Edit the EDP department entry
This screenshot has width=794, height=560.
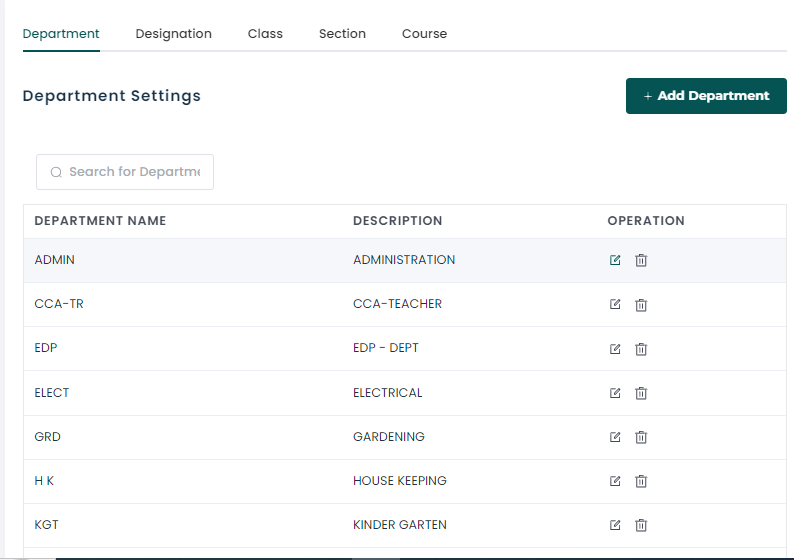[x=615, y=349]
